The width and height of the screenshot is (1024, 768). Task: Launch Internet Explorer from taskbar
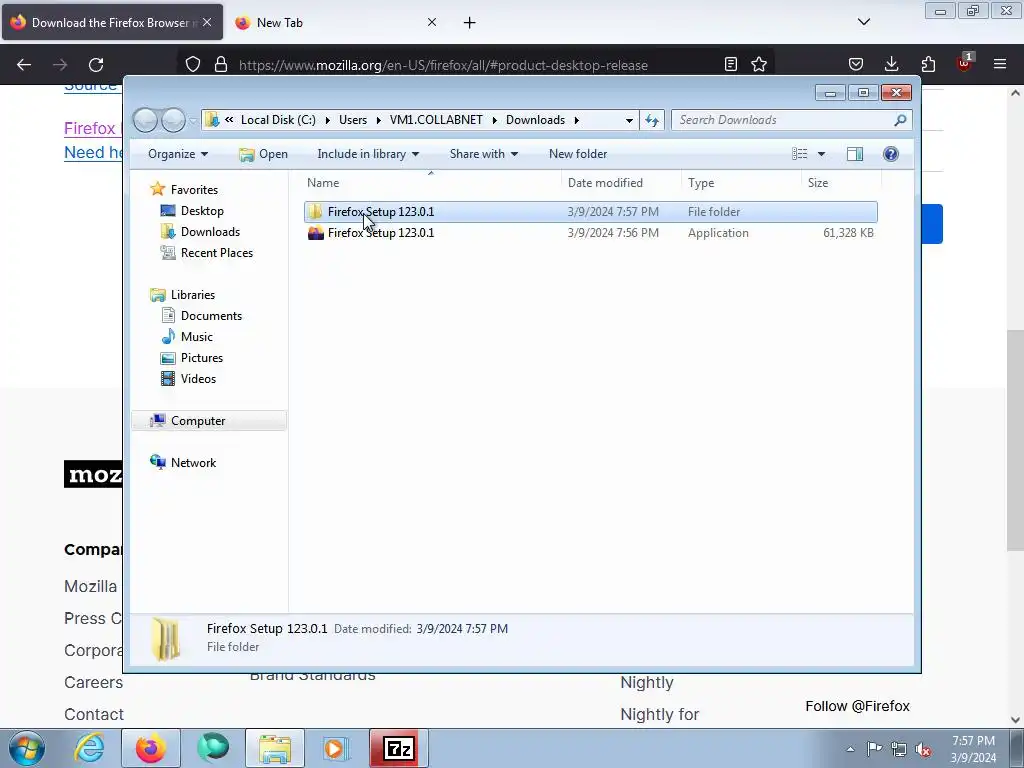[x=89, y=748]
